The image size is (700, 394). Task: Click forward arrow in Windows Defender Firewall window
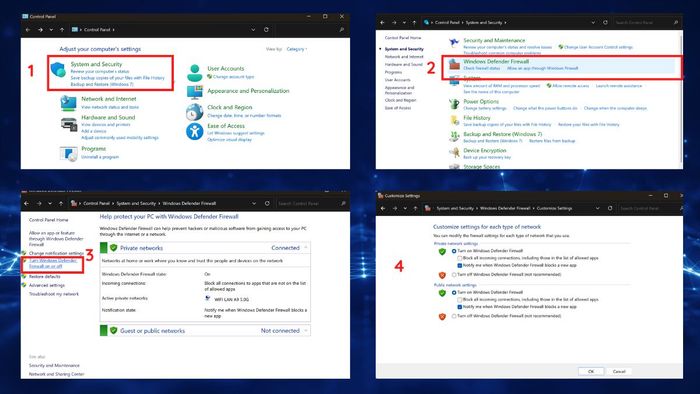click(39, 203)
